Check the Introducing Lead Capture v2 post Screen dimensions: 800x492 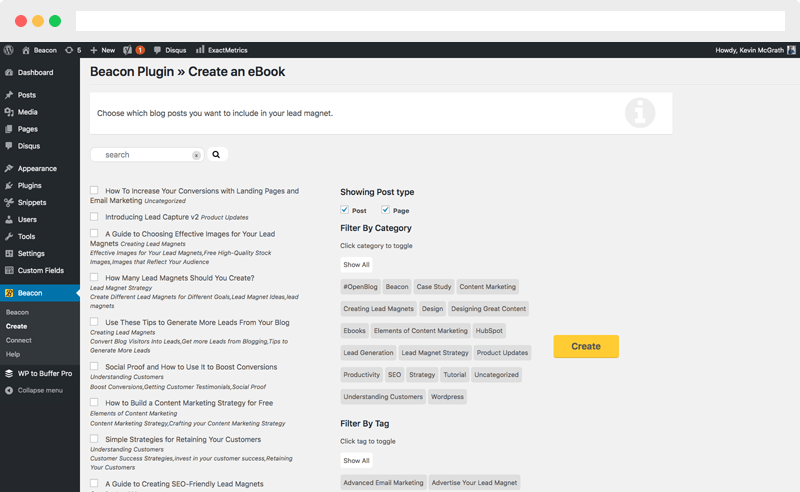click(x=94, y=216)
